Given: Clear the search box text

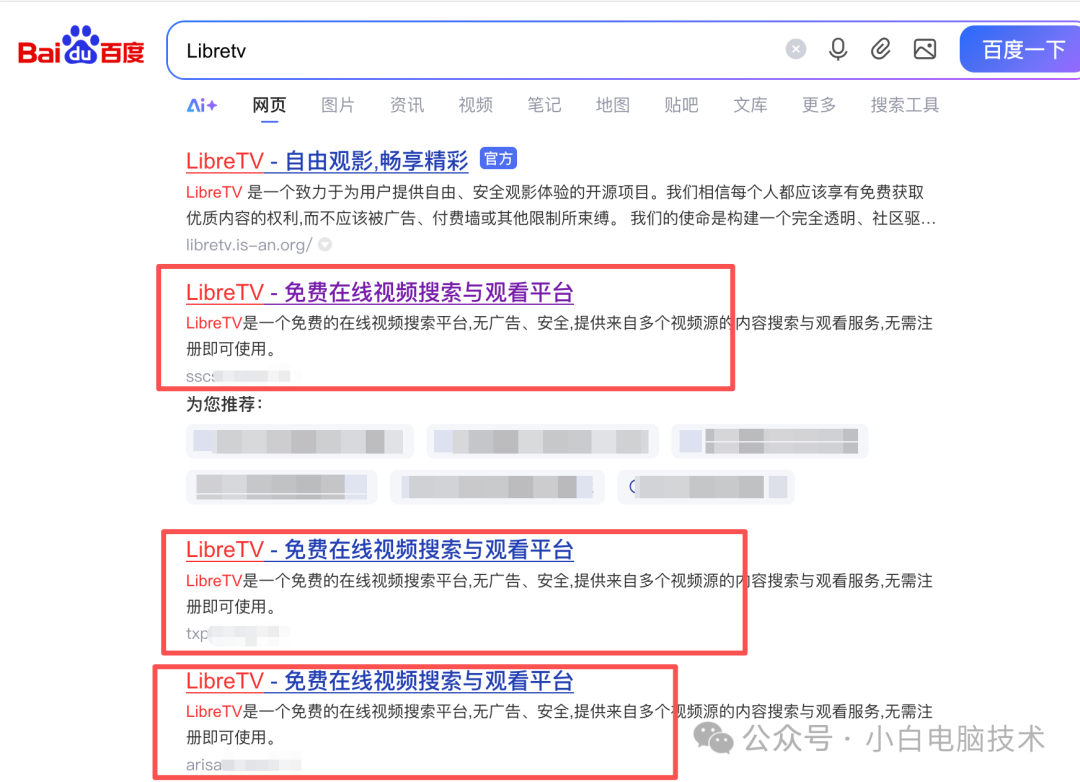Looking at the screenshot, I should click(796, 49).
